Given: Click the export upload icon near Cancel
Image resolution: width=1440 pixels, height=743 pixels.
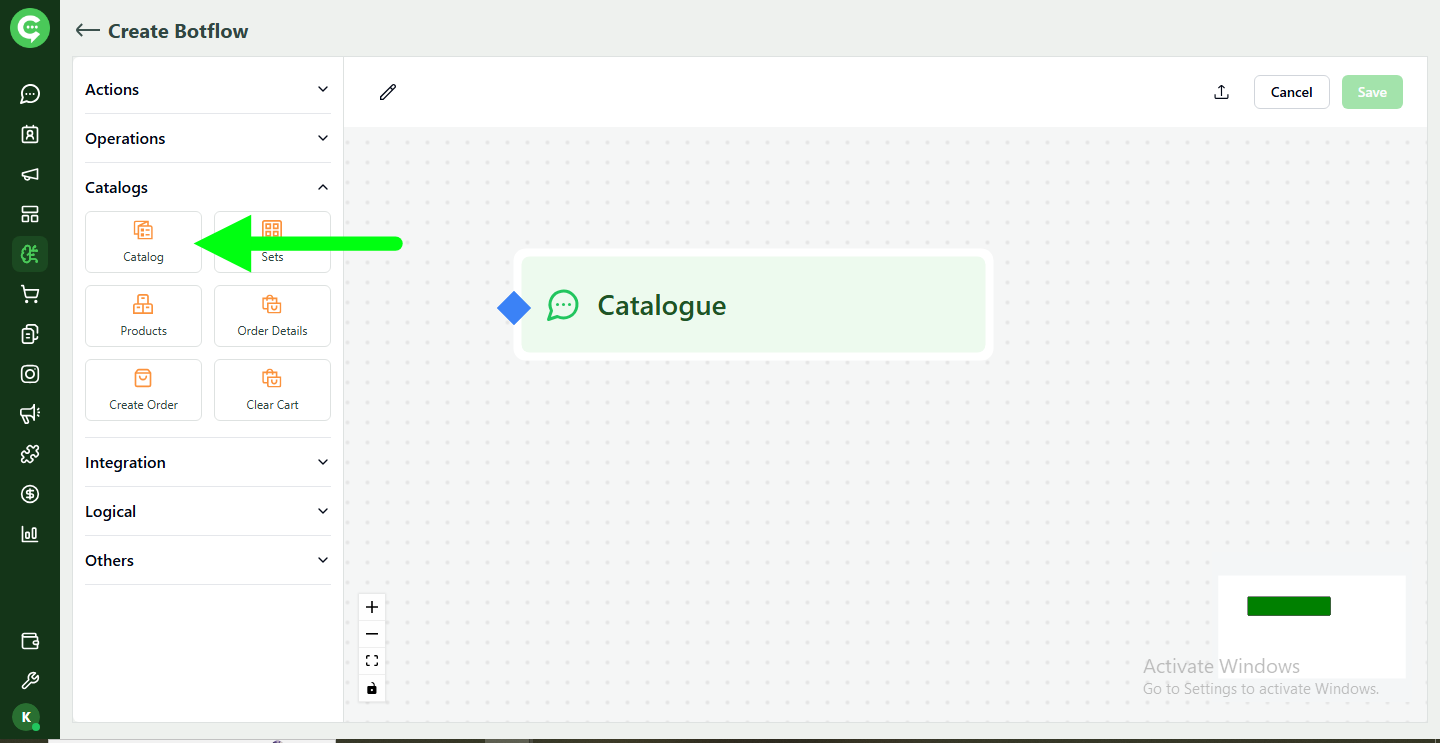Looking at the screenshot, I should click(x=1221, y=91).
